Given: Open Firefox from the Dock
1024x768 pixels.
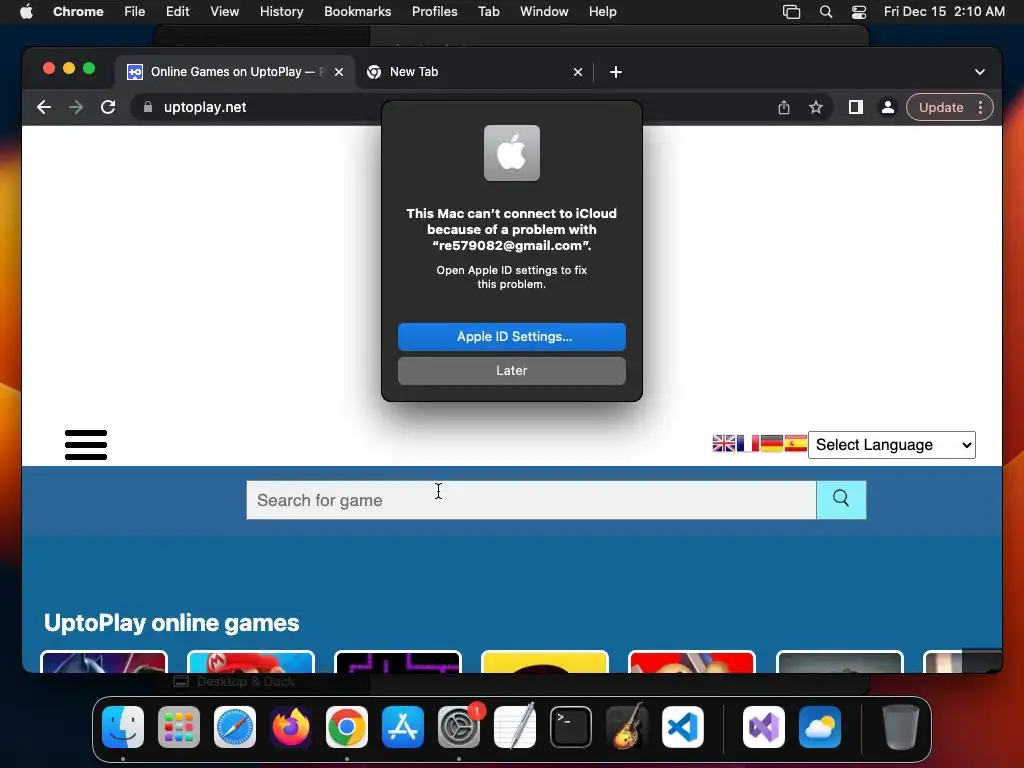Looking at the screenshot, I should click(291, 727).
